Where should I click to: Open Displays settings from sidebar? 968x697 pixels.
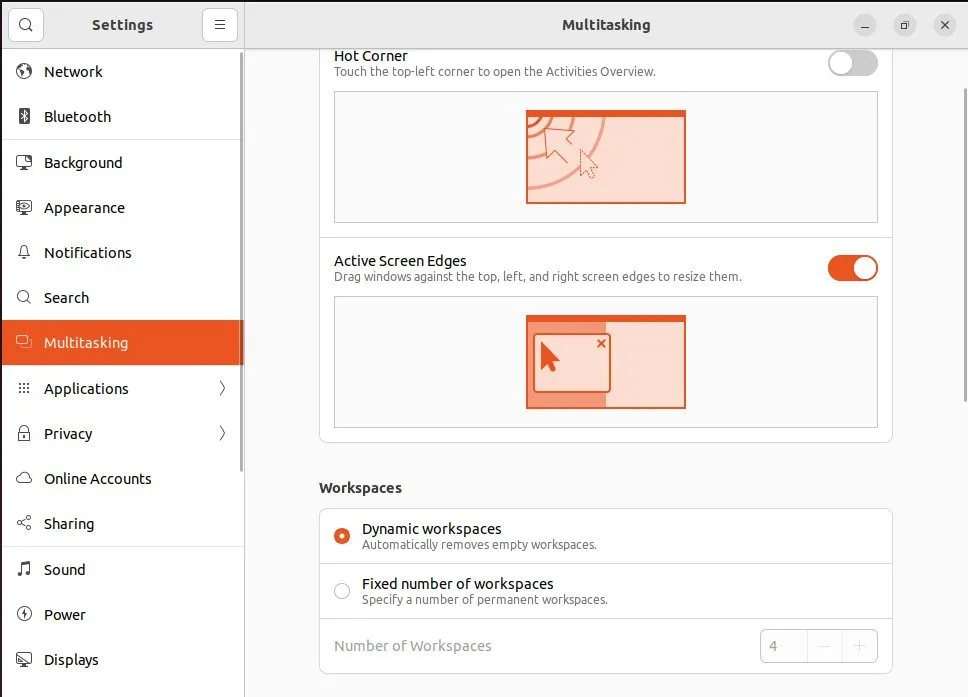pyautogui.click(x=71, y=659)
